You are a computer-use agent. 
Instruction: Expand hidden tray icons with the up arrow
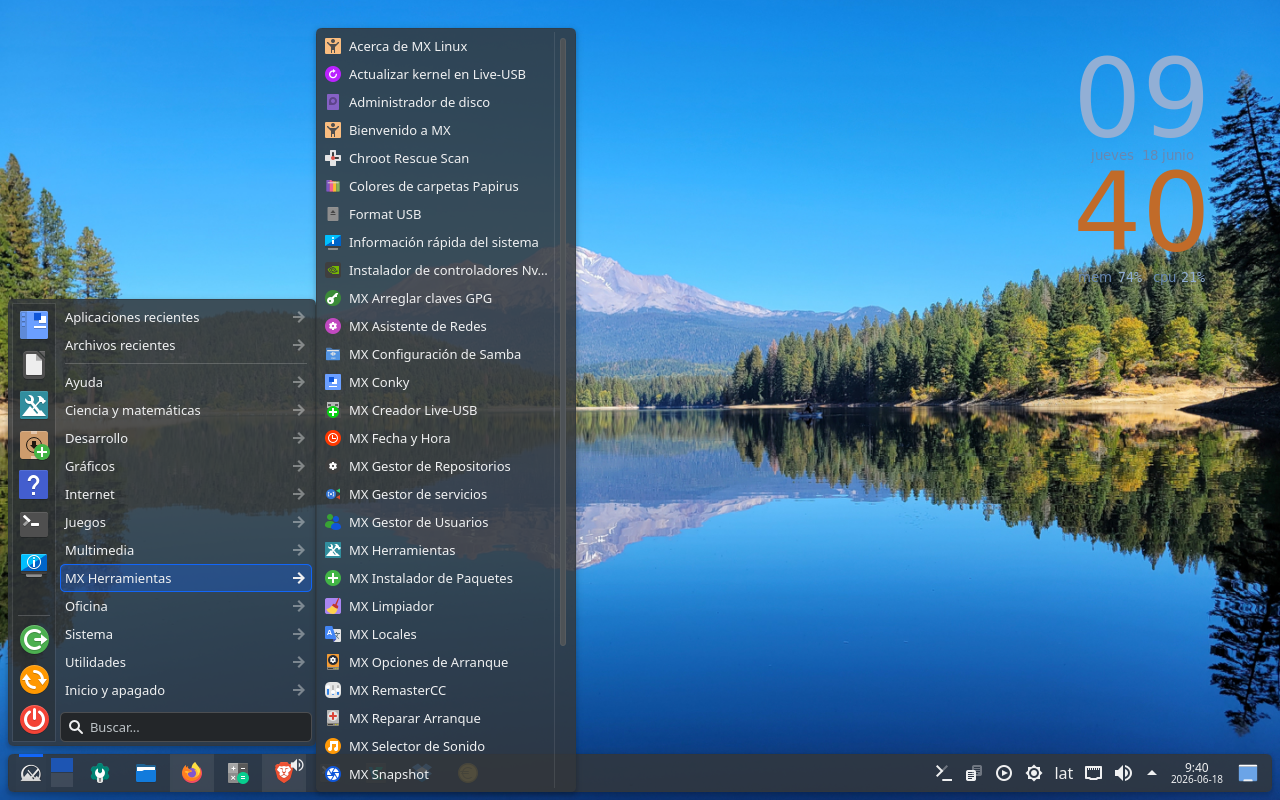pos(1152,773)
